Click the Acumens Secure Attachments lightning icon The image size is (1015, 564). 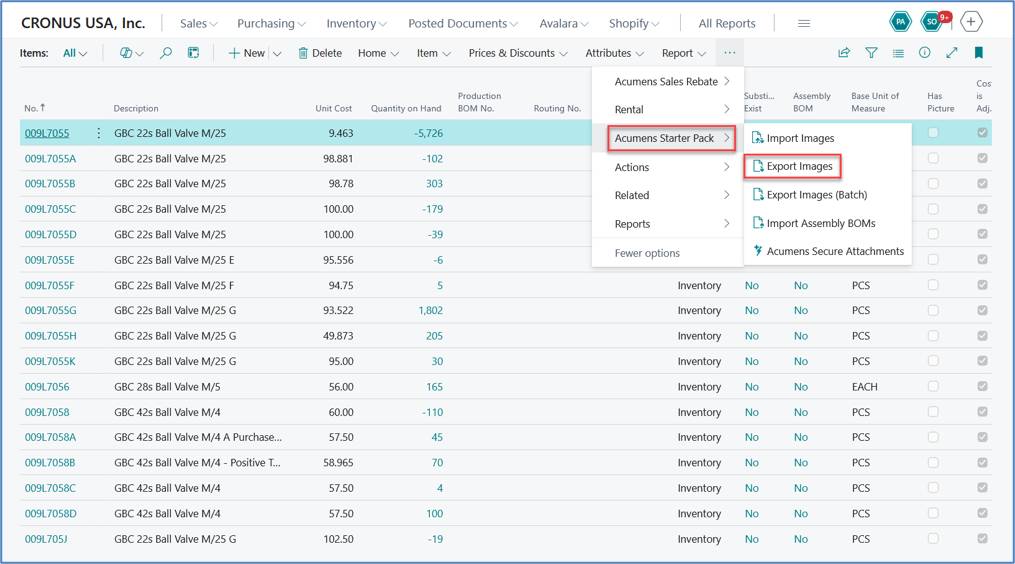click(757, 251)
